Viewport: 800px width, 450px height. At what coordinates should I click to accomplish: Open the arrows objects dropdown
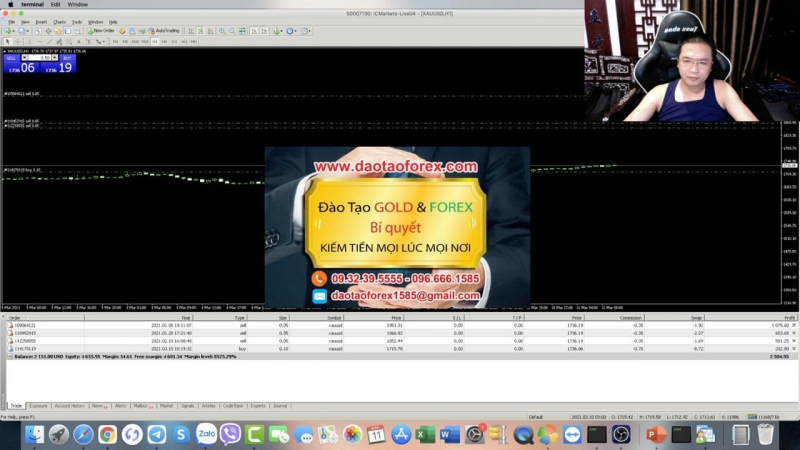point(100,41)
